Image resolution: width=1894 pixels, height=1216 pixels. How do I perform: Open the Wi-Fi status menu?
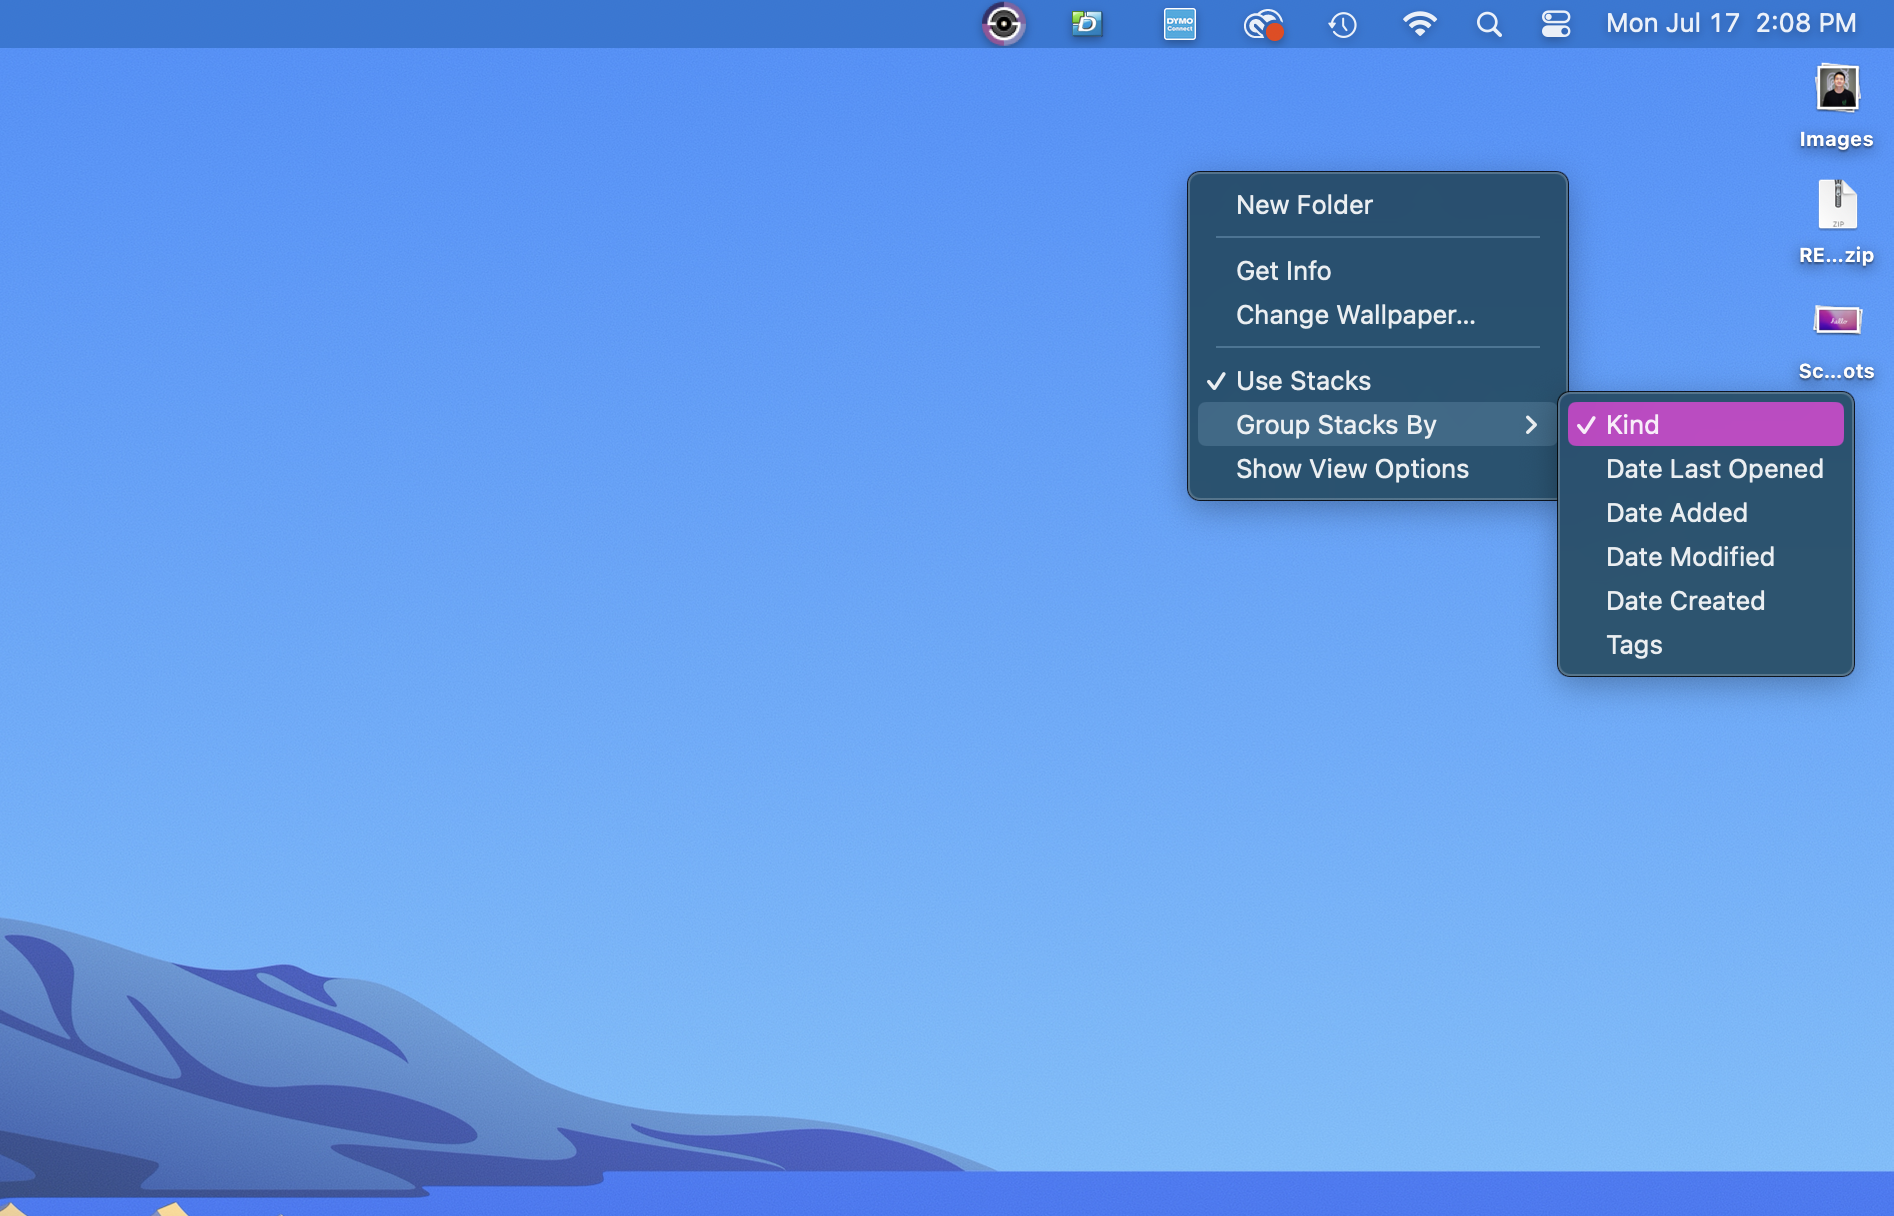(1420, 24)
